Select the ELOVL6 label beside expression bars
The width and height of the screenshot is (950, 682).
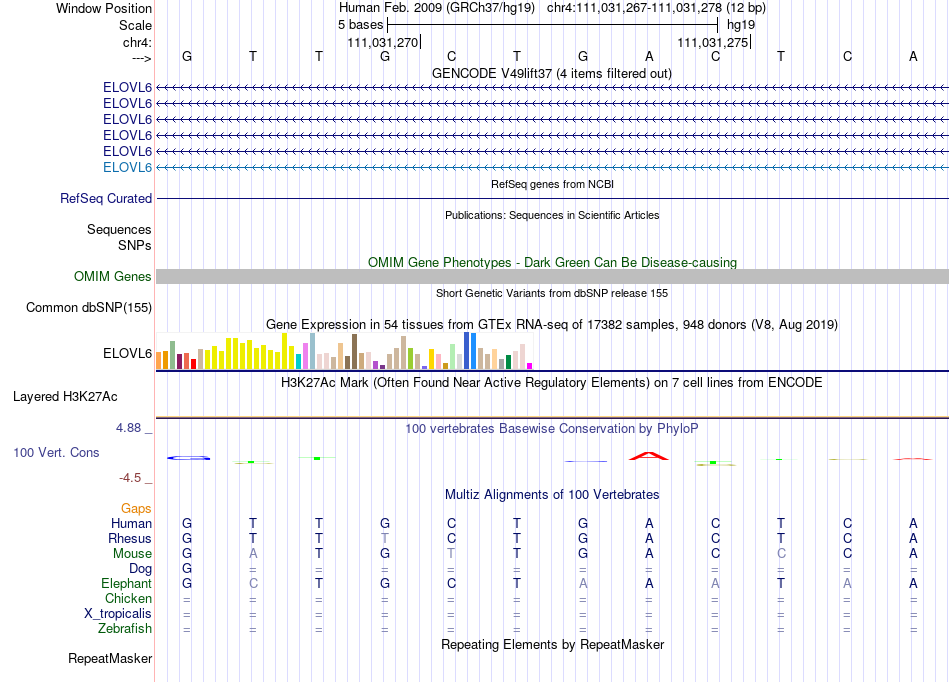127,353
